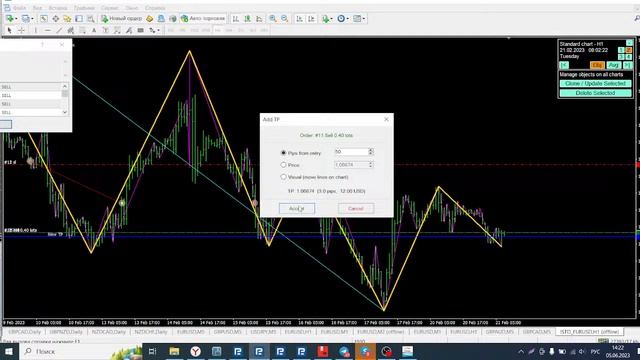The height and width of the screenshot is (360, 640).
Task: Zoom in on the chart
Action: click(x=273, y=18)
